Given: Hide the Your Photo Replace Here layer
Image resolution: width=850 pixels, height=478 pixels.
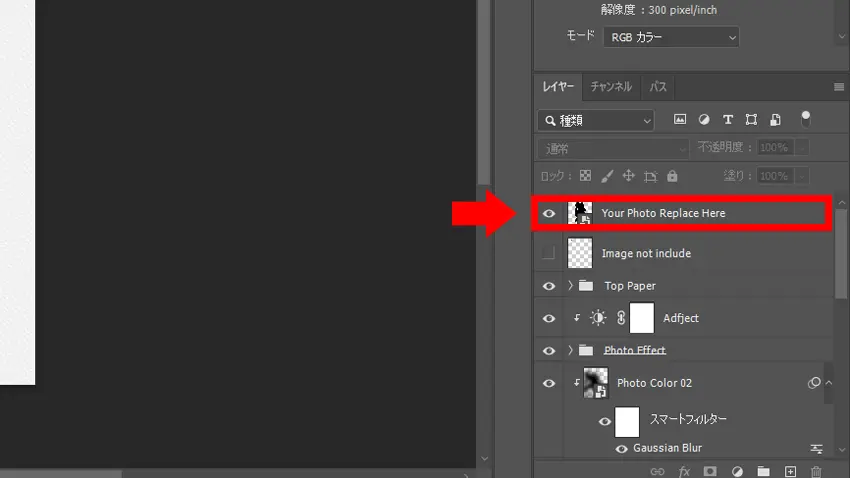Looking at the screenshot, I should pos(548,213).
